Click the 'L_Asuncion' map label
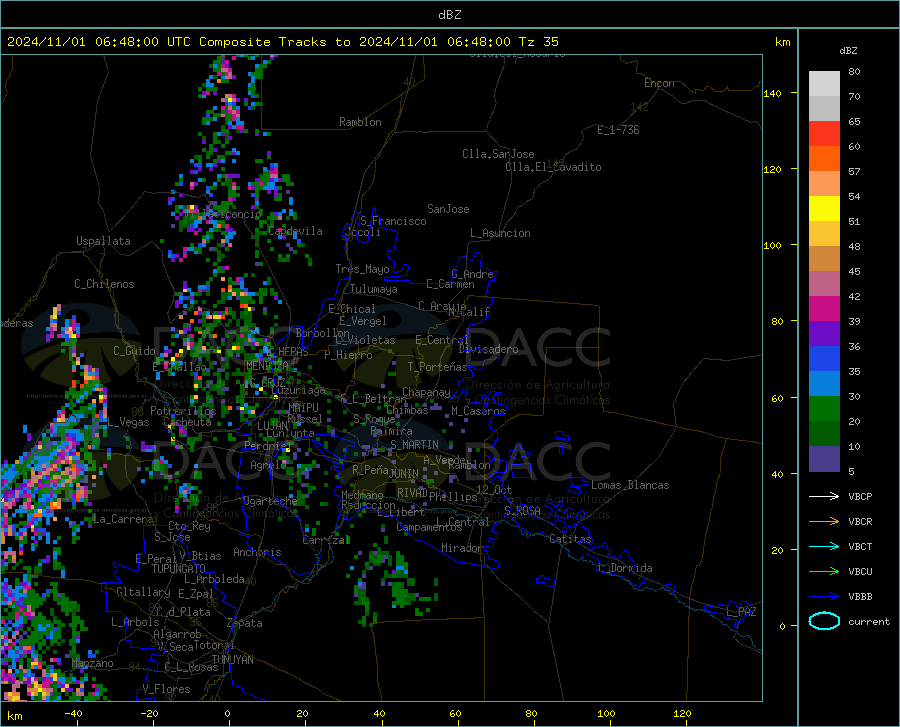The width and height of the screenshot is (900, 727). 500,233
